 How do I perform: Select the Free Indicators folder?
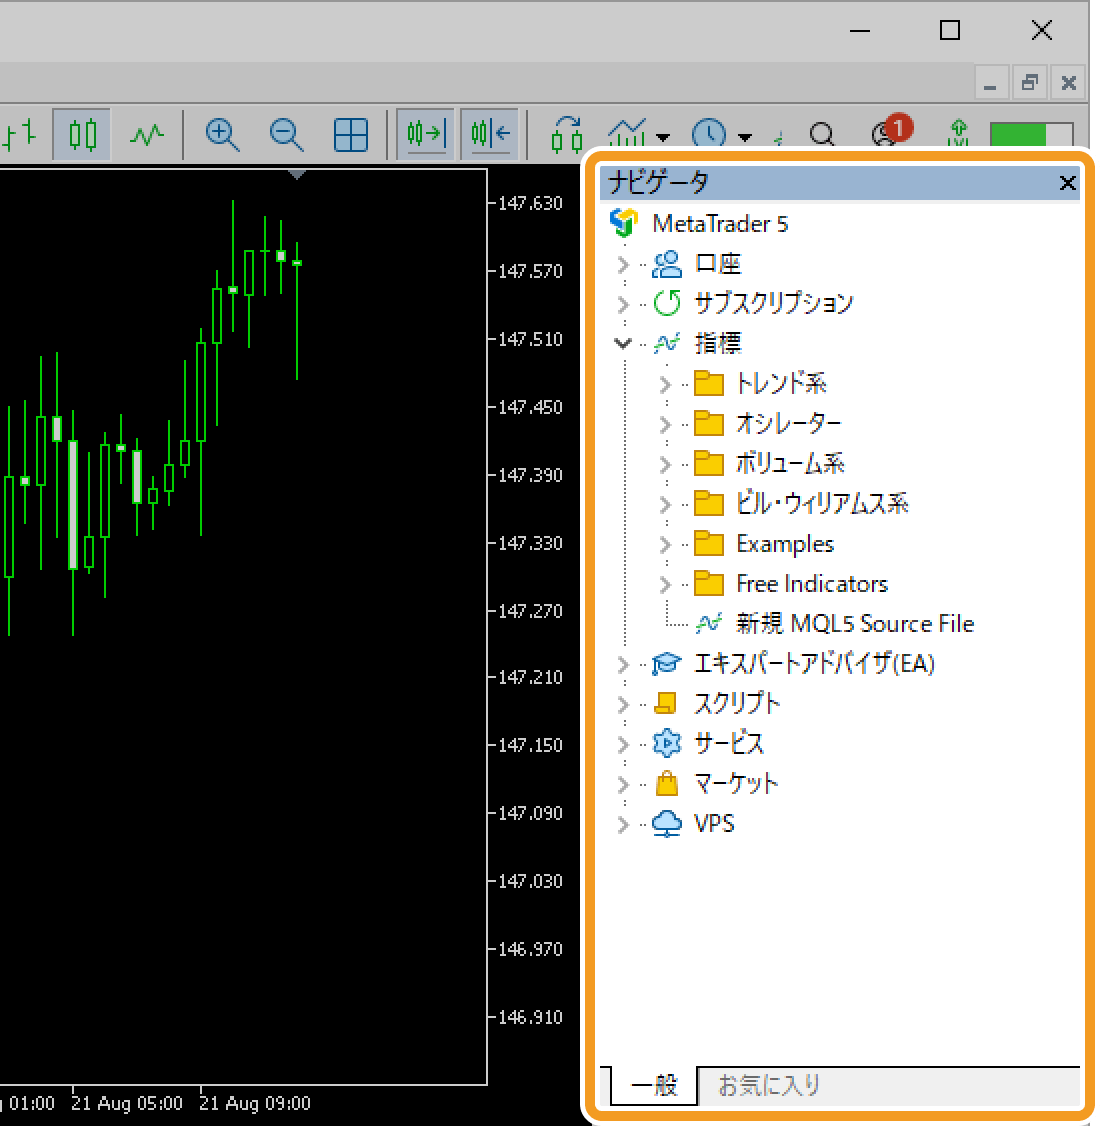(811, 584)
